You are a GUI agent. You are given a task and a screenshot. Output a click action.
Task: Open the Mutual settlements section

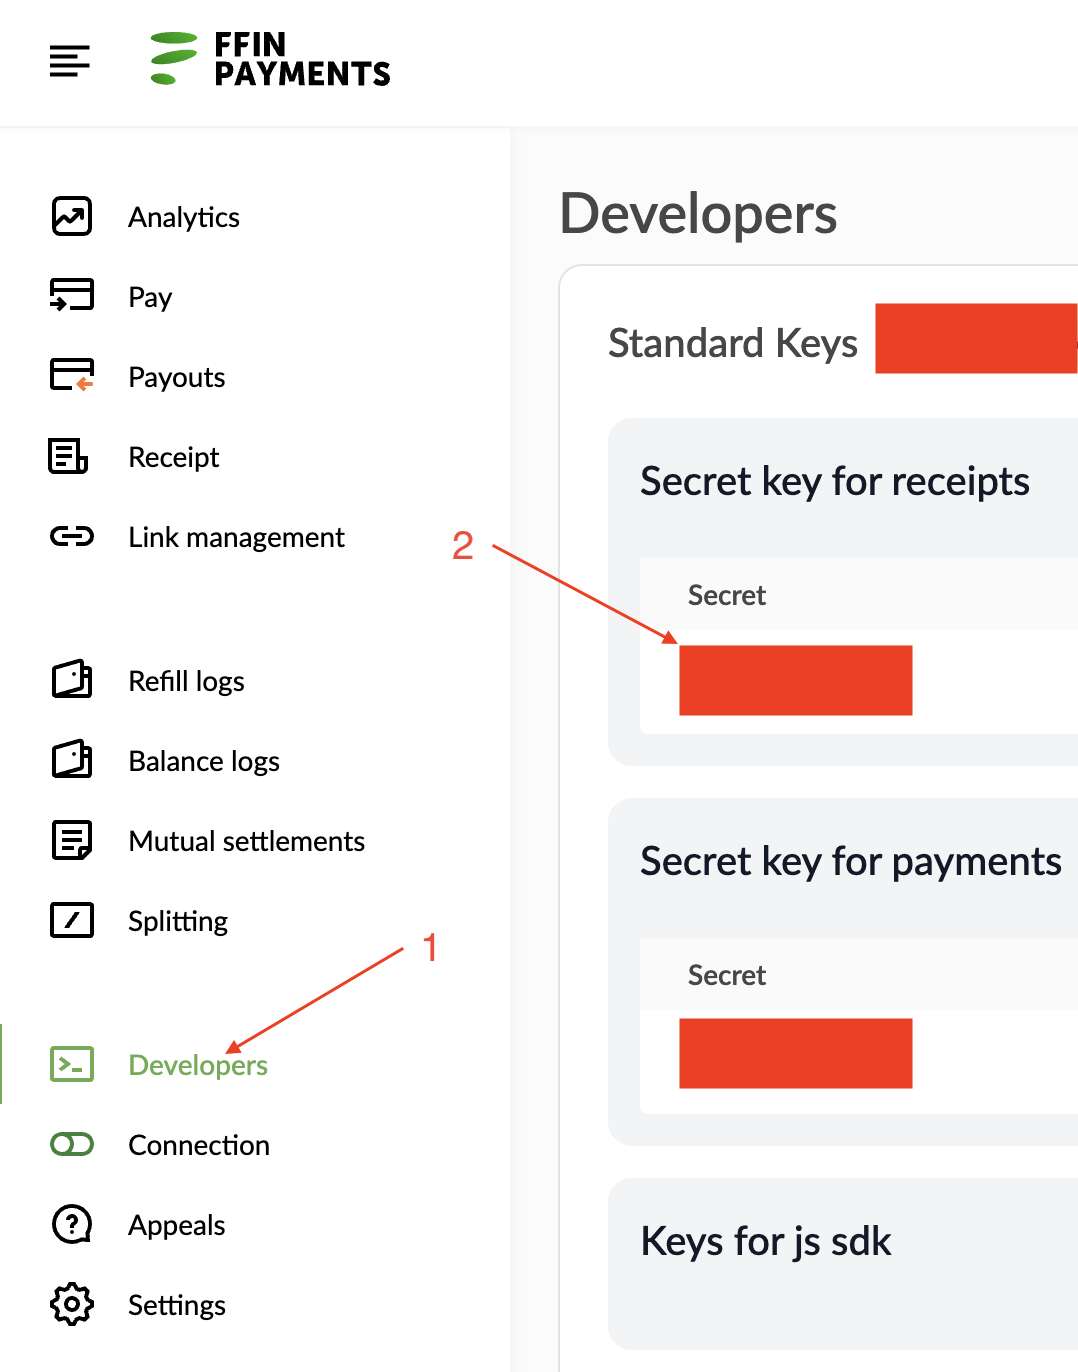(246, 841)
